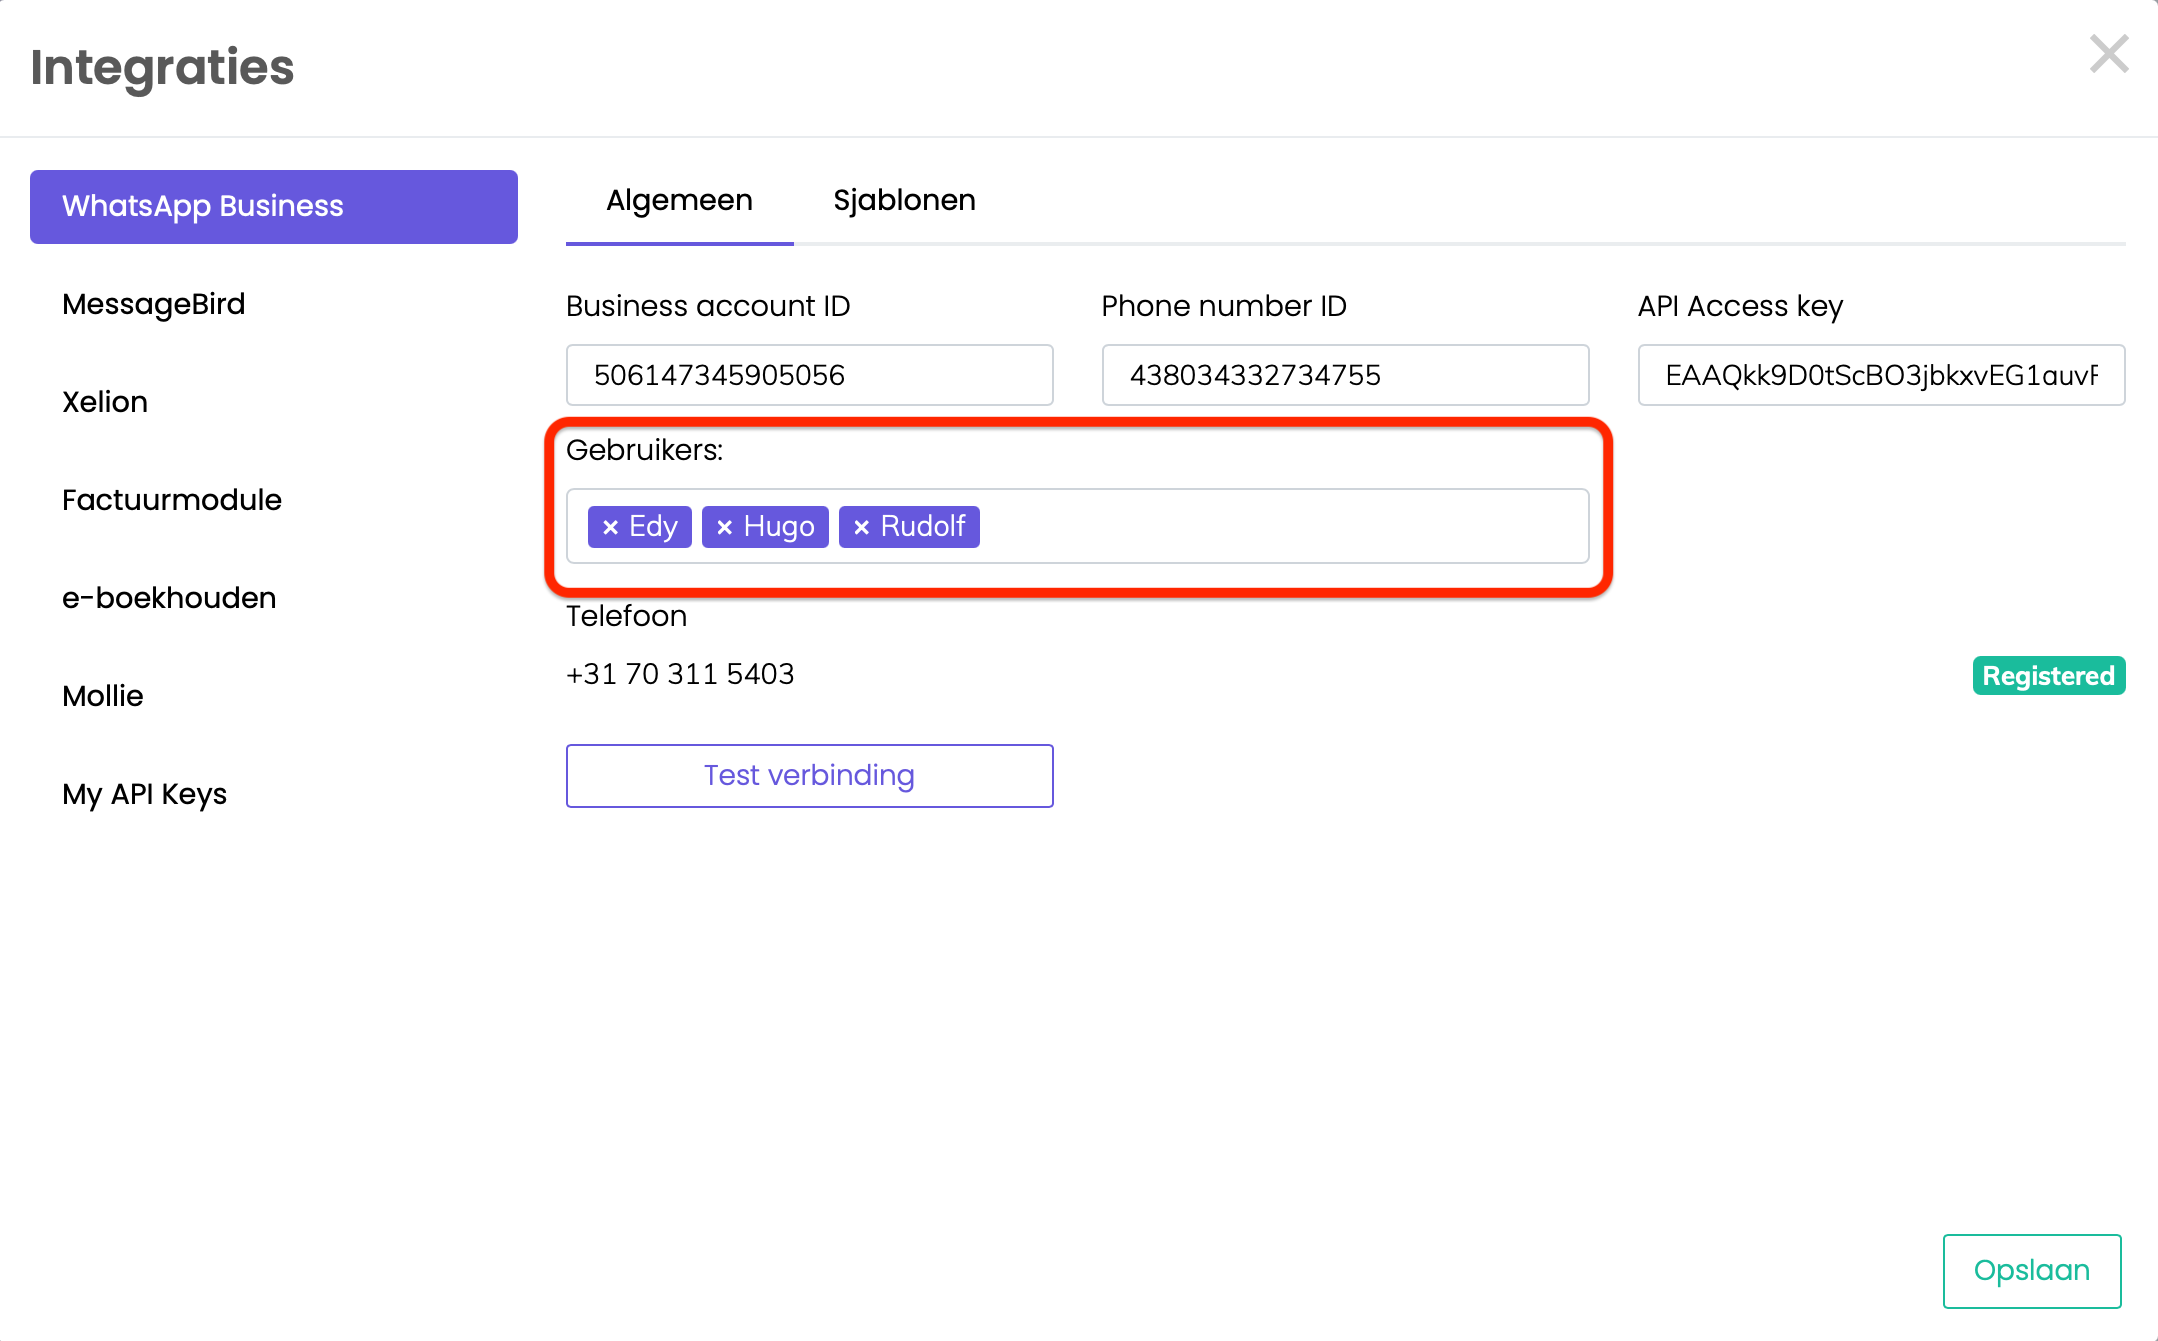This screenshot has width=2158, height=1341.
Task: Open My API Keys section
Action: 144,794
